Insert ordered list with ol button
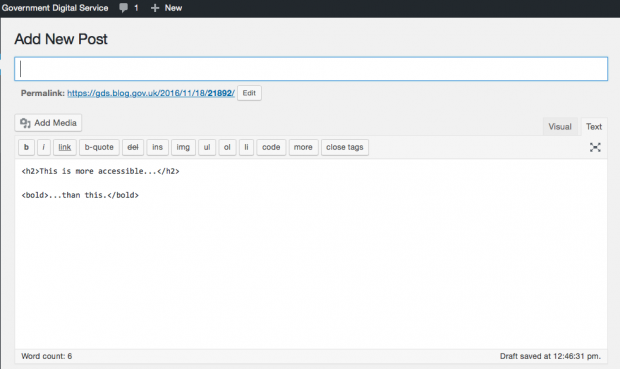Screen dimensions: 620x369 point(227,147)
